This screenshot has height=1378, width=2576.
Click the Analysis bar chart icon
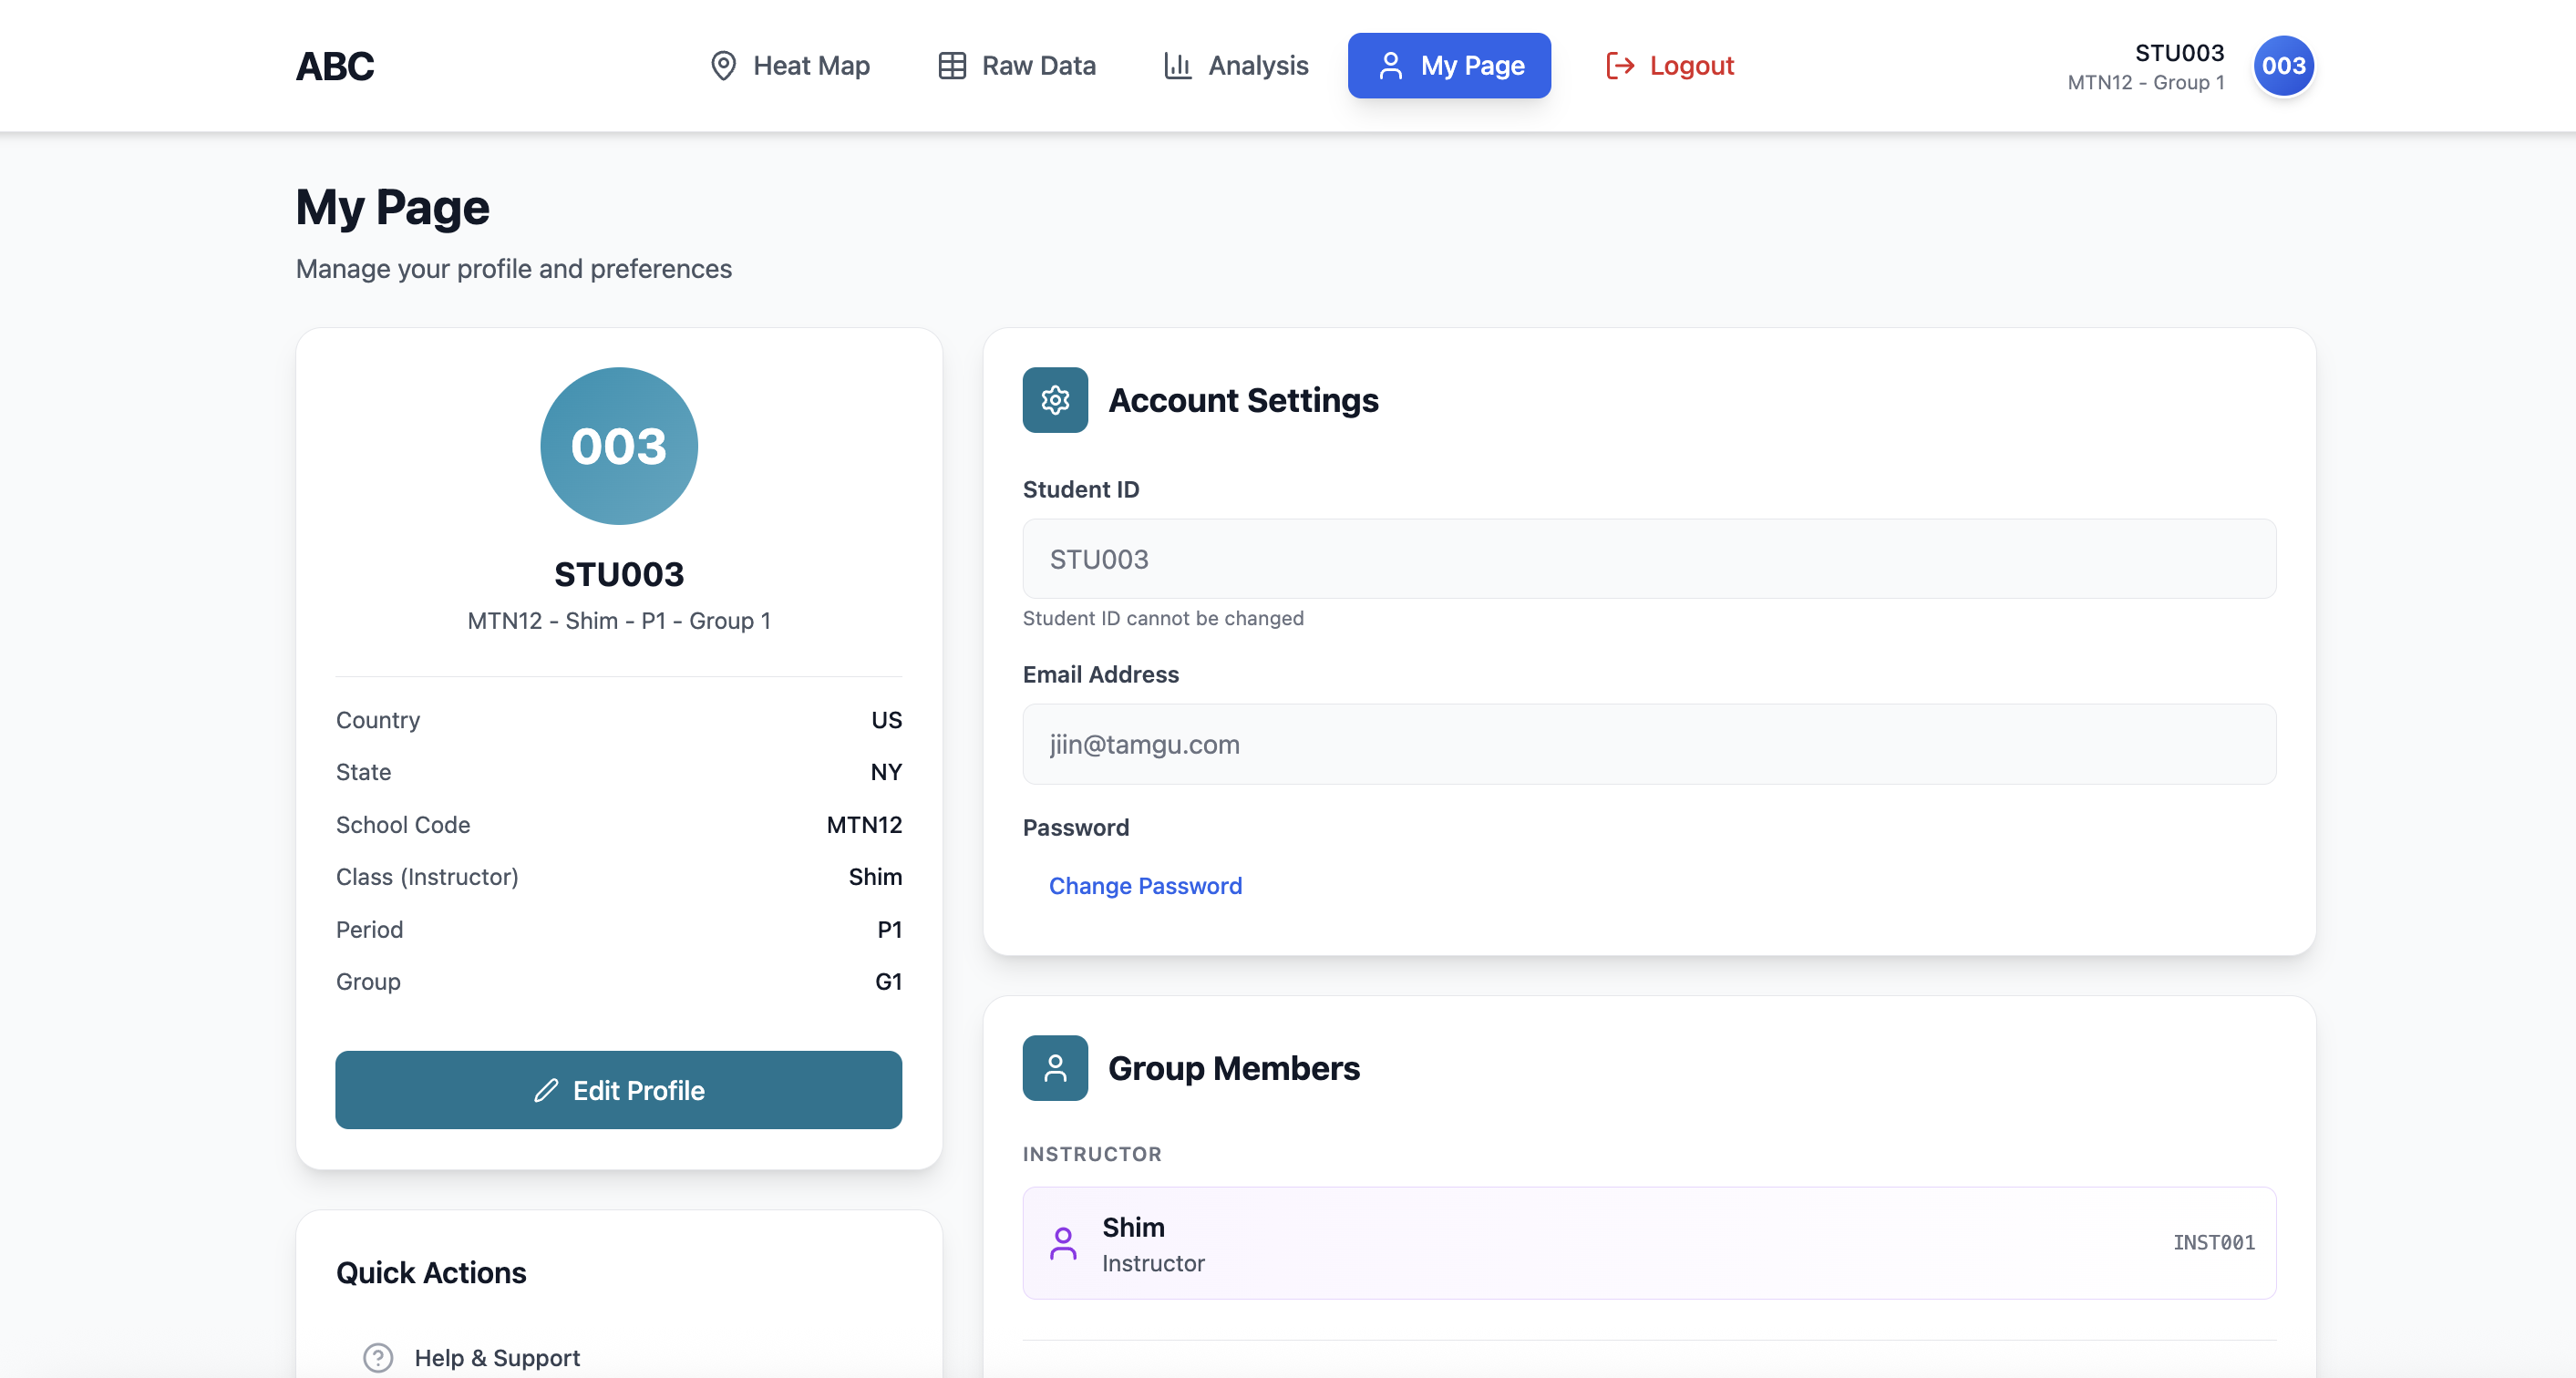1177,66
